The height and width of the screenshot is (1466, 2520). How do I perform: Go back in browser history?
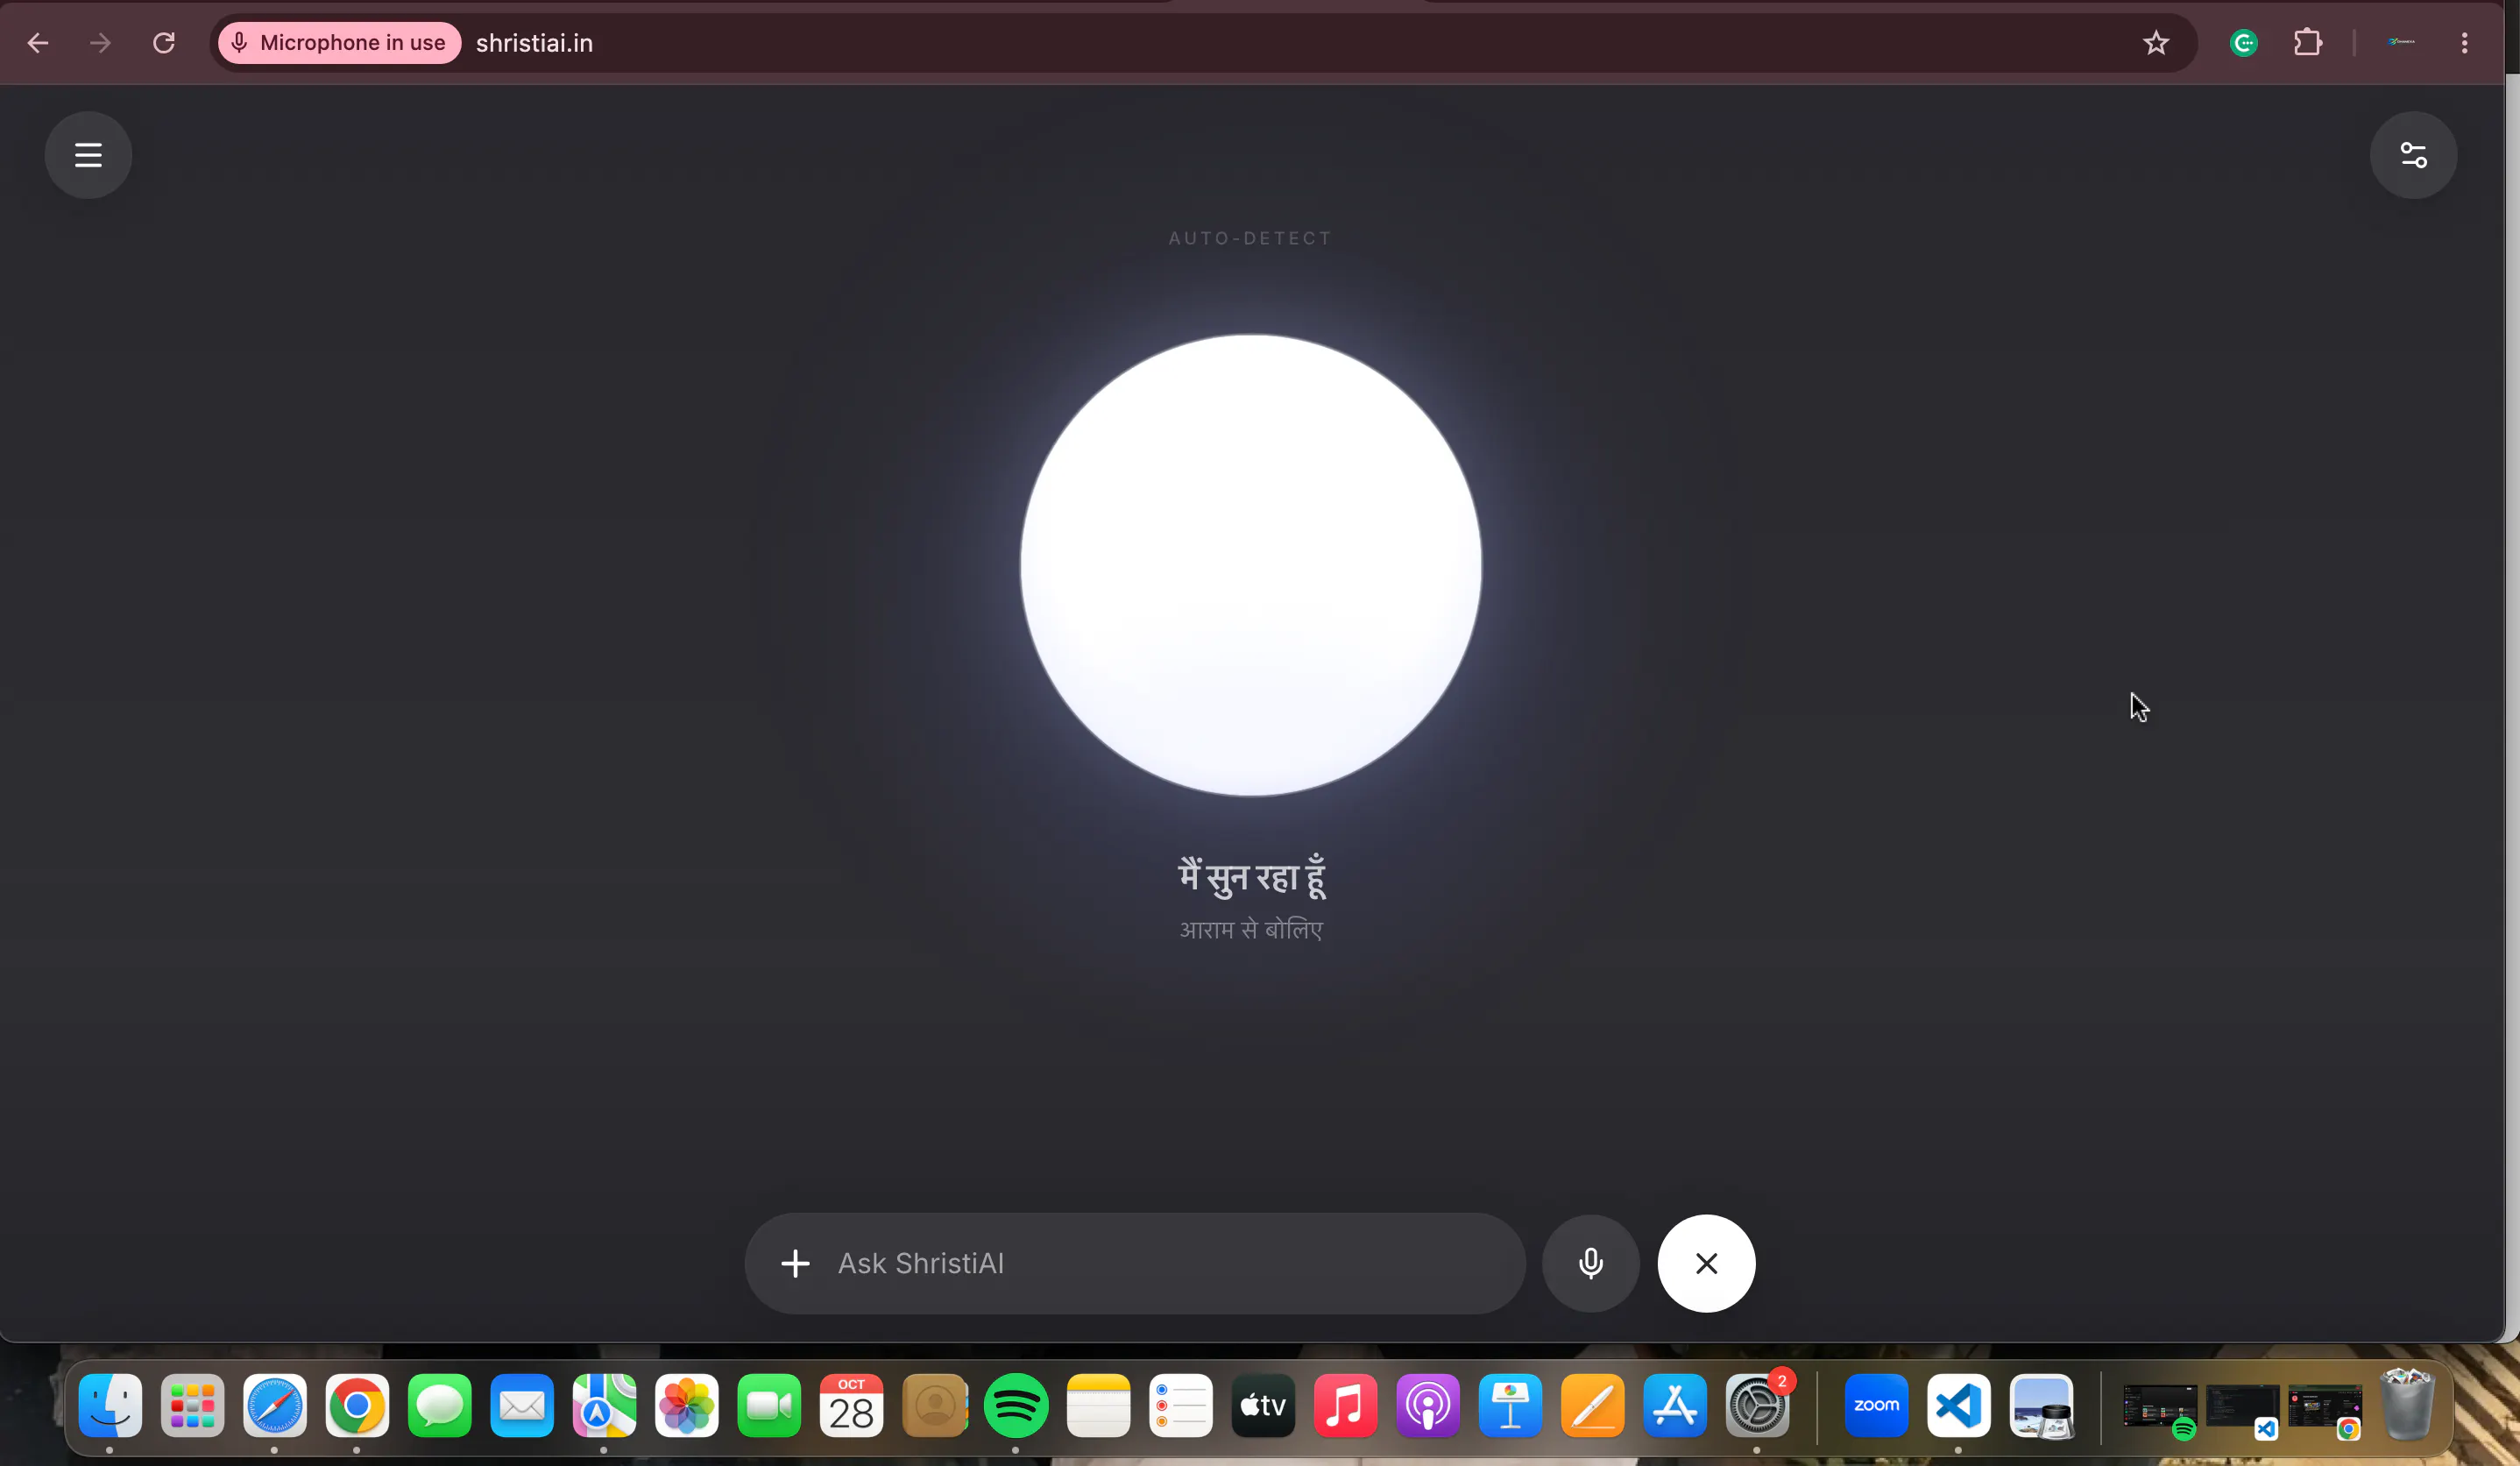38,43
